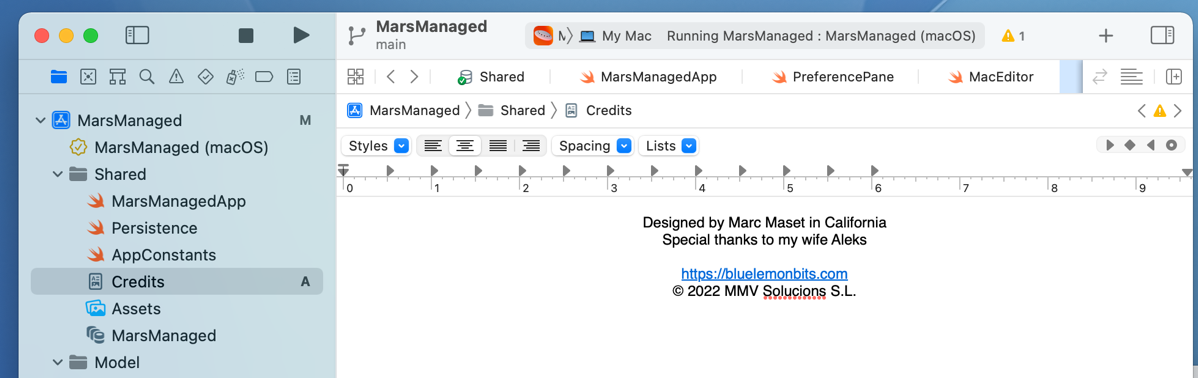
Task: Justify the text
Action: click(x=497, y=146)
